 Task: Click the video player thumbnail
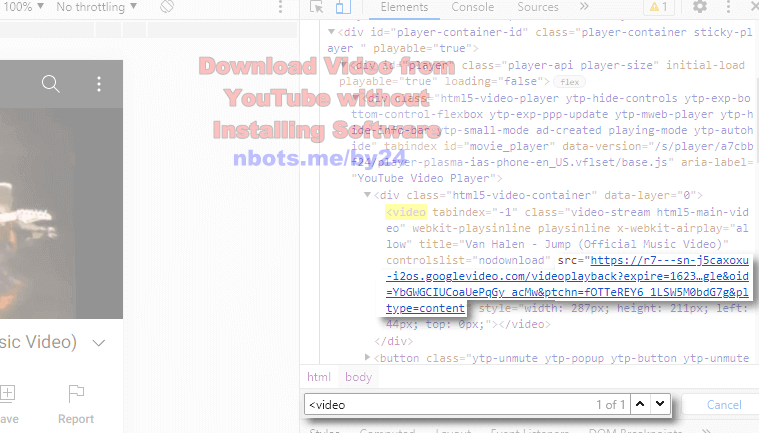(61, 213)
